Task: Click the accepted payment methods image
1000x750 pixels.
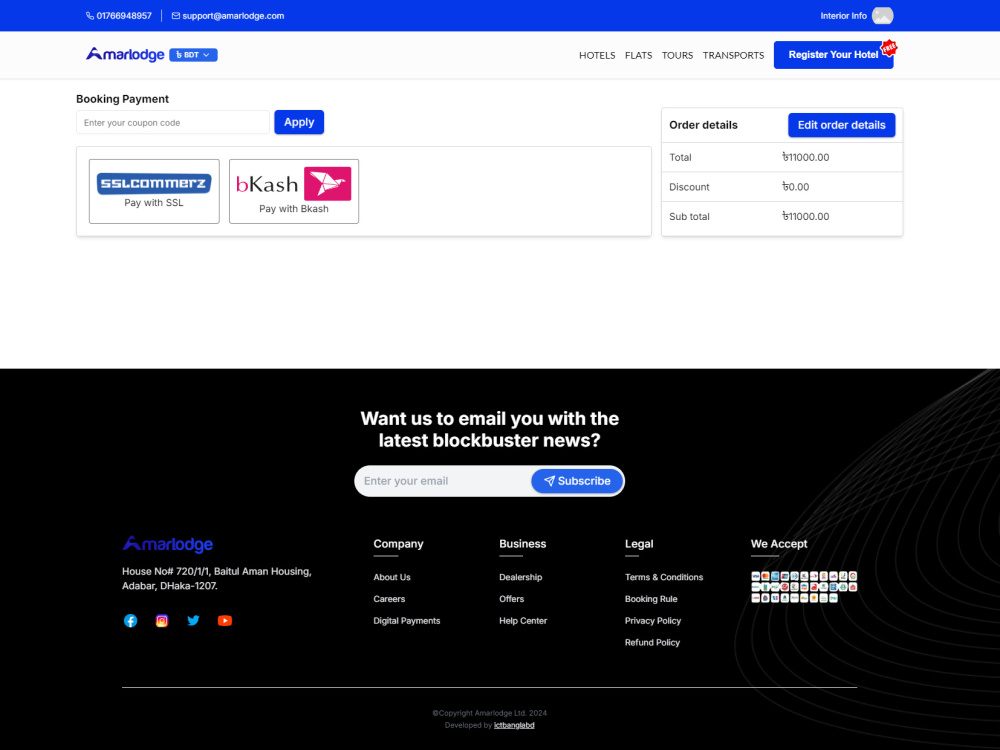Action: click(x=804, y=587)
